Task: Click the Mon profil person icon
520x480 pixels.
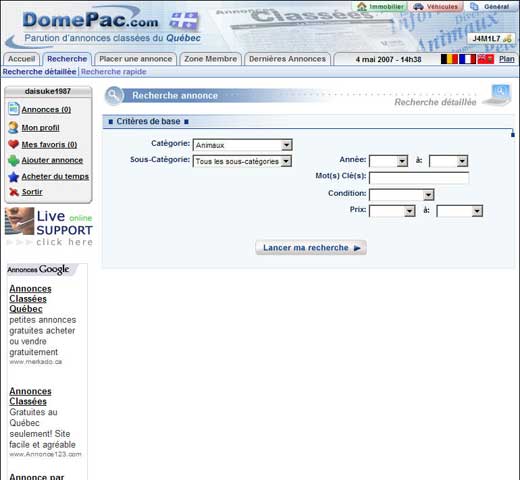Action: pos(14,127)
